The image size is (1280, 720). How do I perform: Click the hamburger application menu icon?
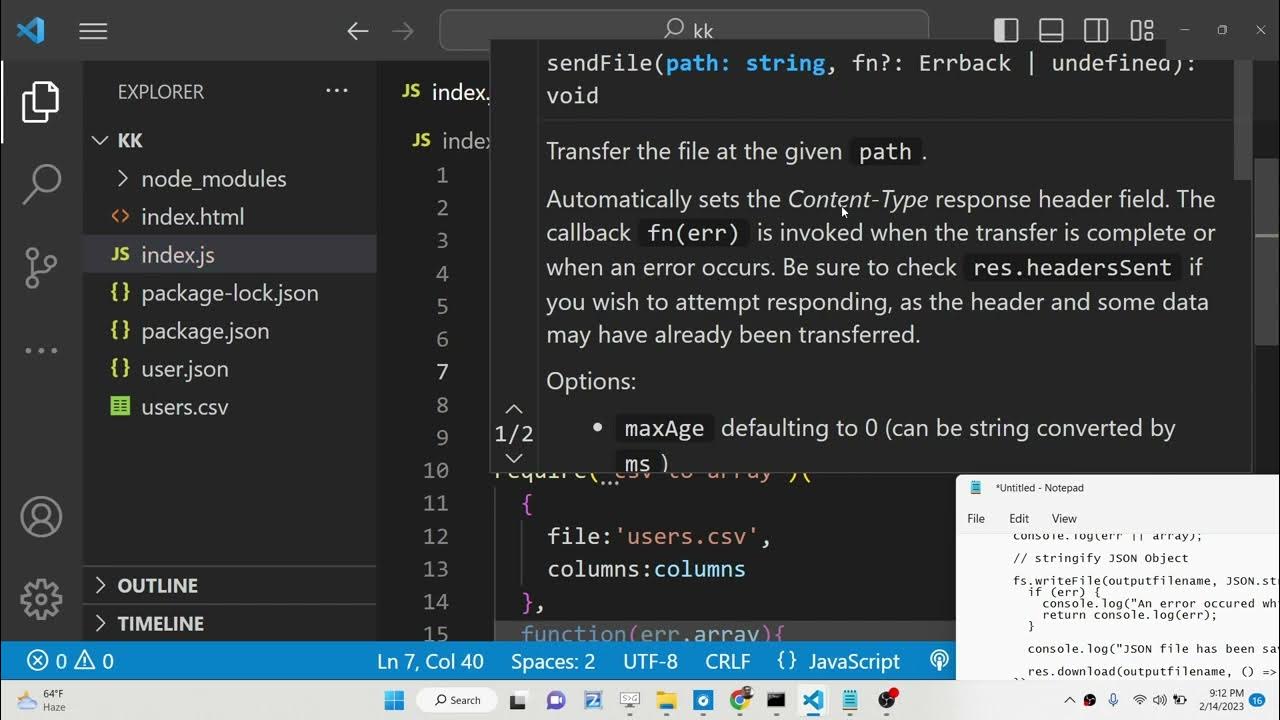tap(93, 31)
